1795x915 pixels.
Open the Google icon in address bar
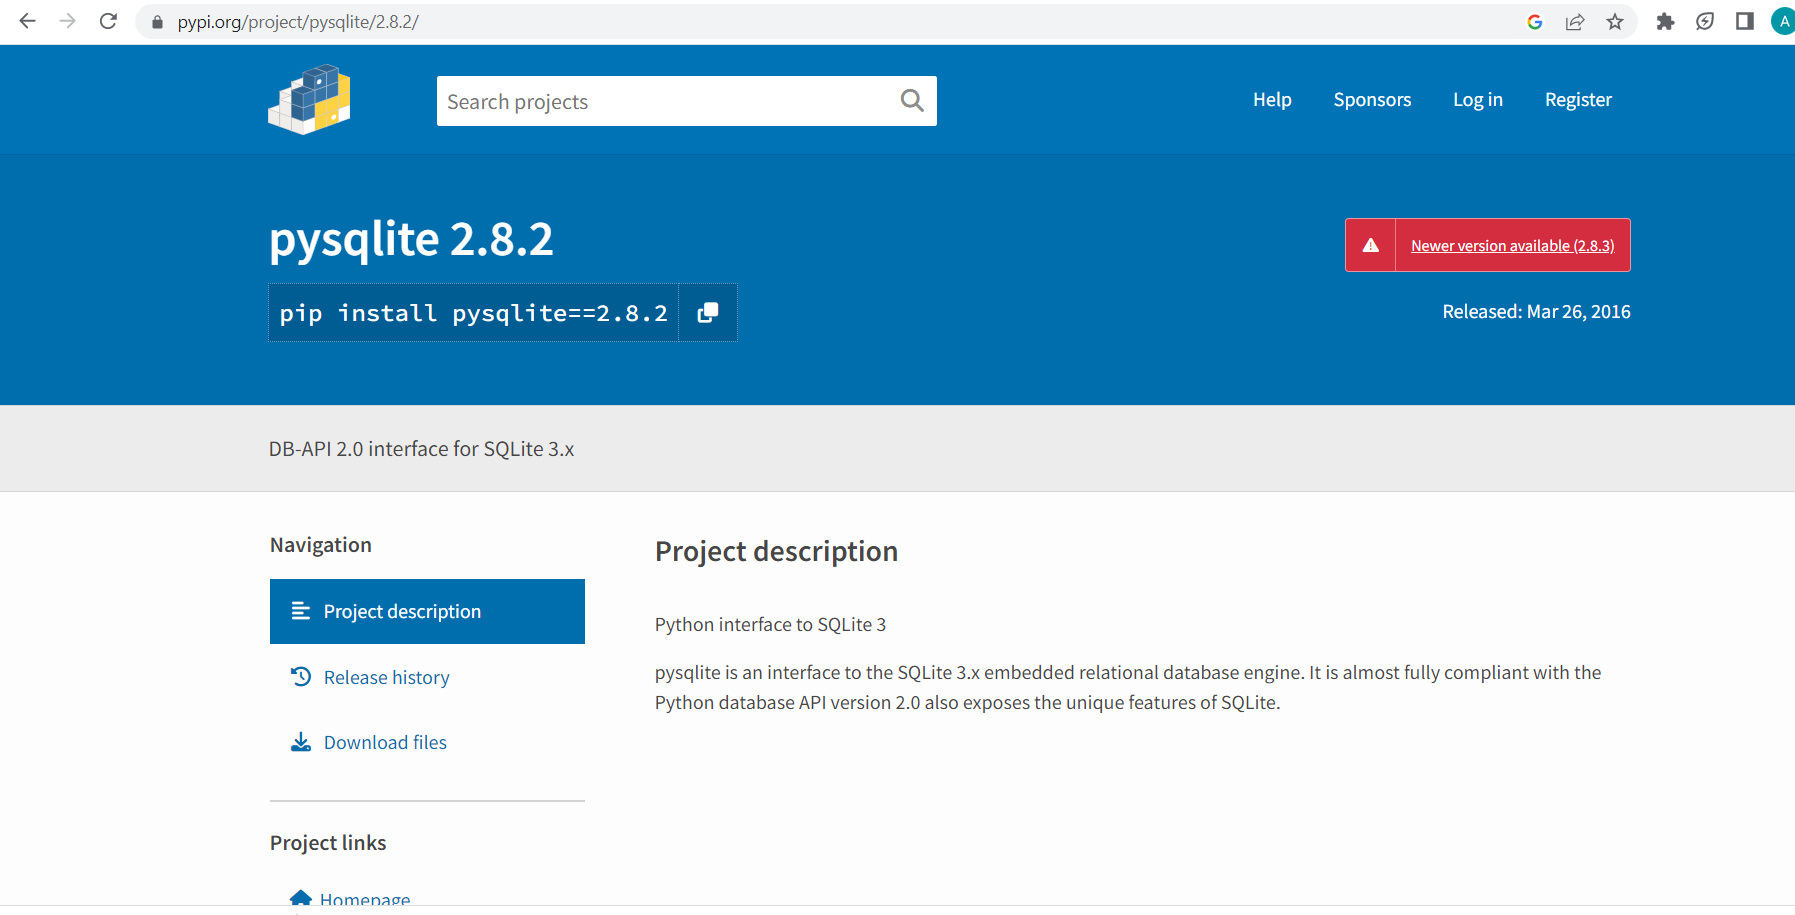[1535, 22]
